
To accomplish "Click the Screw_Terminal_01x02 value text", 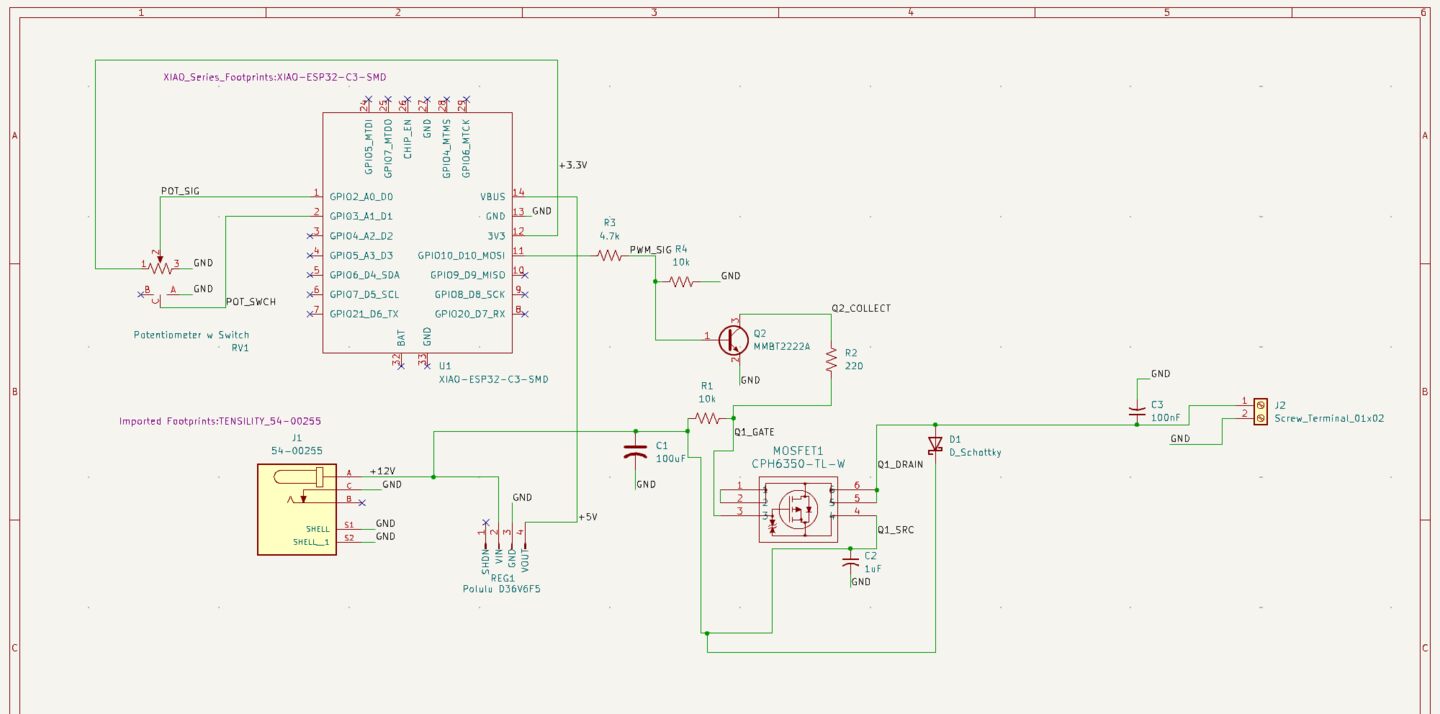I will 1330,419.
